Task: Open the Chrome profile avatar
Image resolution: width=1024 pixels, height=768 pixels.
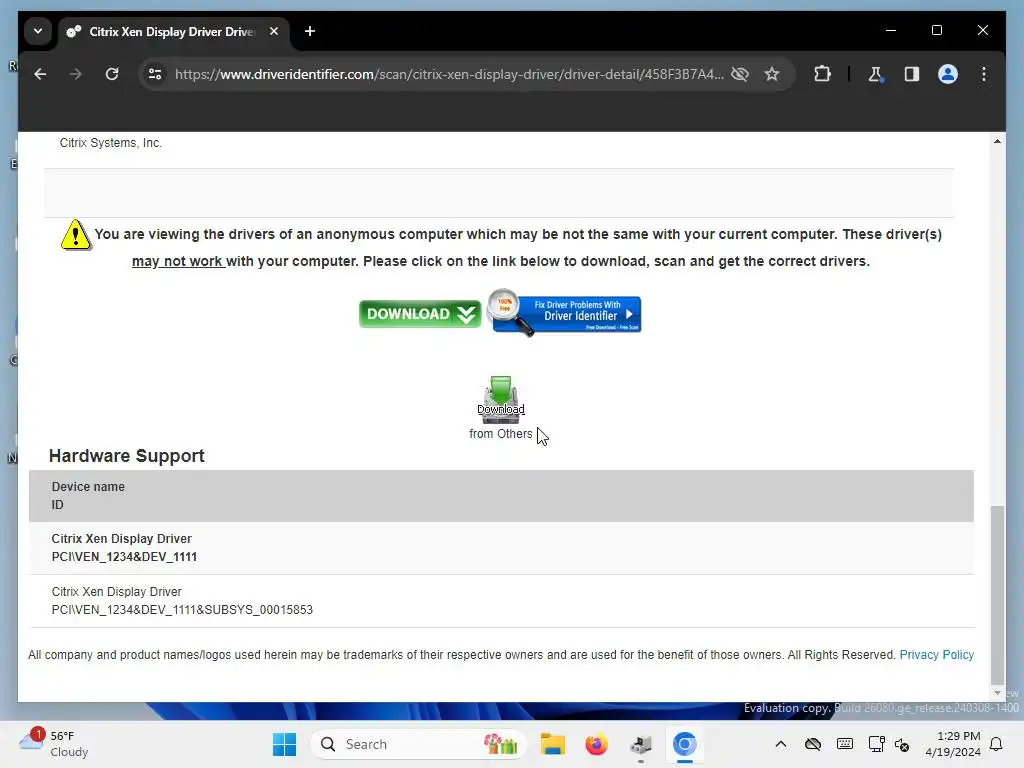Action: pyautogui.click(x=948, y=74)
